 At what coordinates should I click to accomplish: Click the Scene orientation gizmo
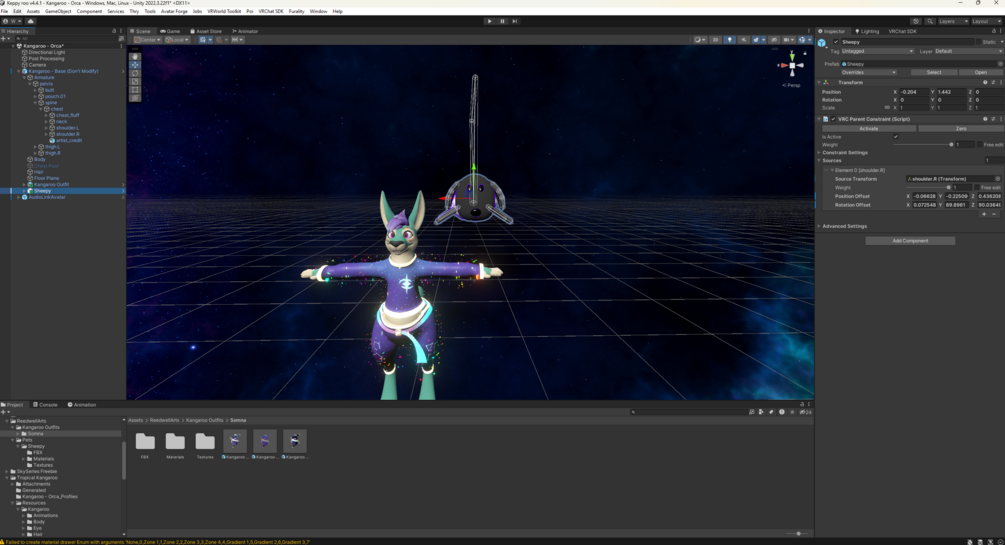point(792,65)
